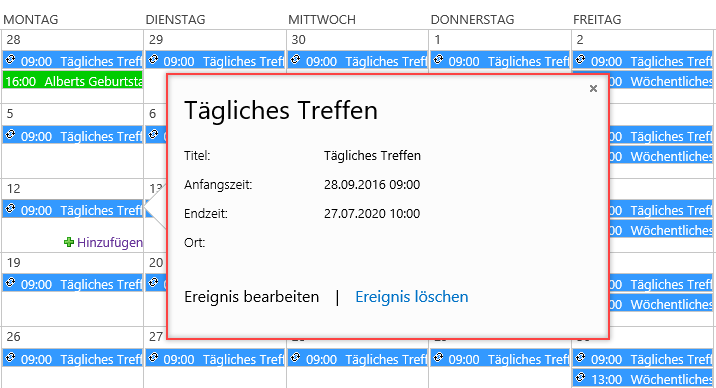Click recurrence icon on Thursday 1 daily meeting
This screenshot has height=388, width=716.
click(438, 60)
